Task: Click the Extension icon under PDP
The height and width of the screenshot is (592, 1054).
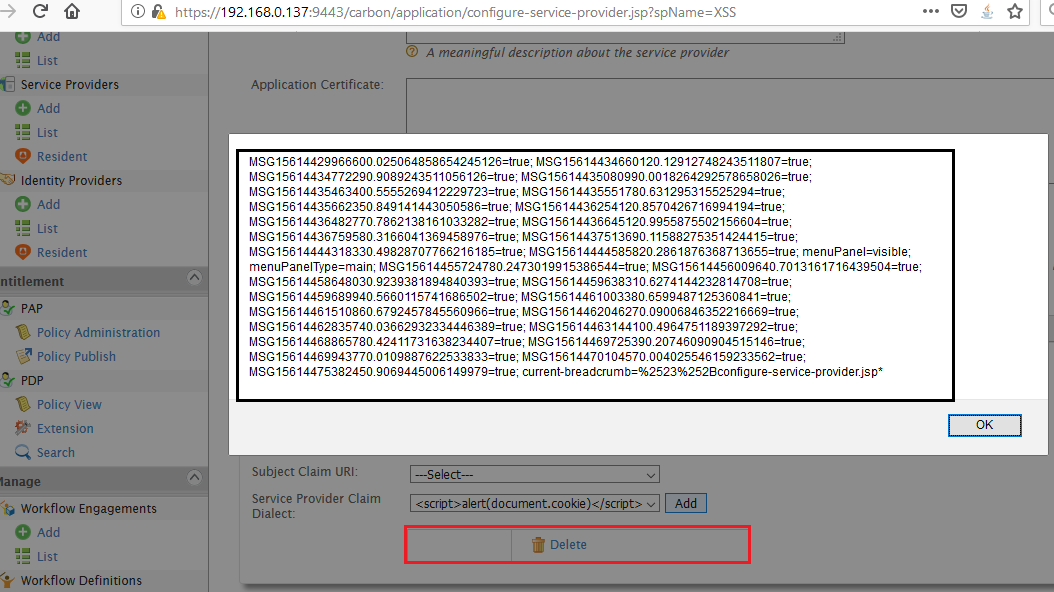Action: 23,428
